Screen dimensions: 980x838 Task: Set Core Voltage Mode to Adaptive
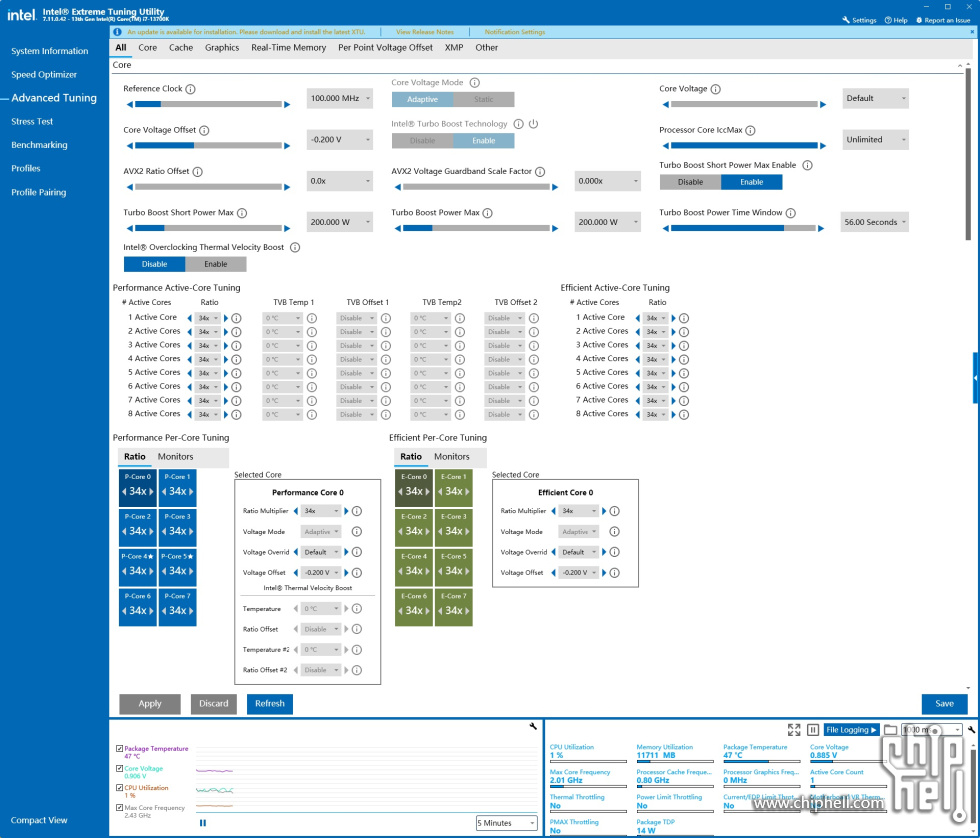pyautogui.click(x=422, y=99)
